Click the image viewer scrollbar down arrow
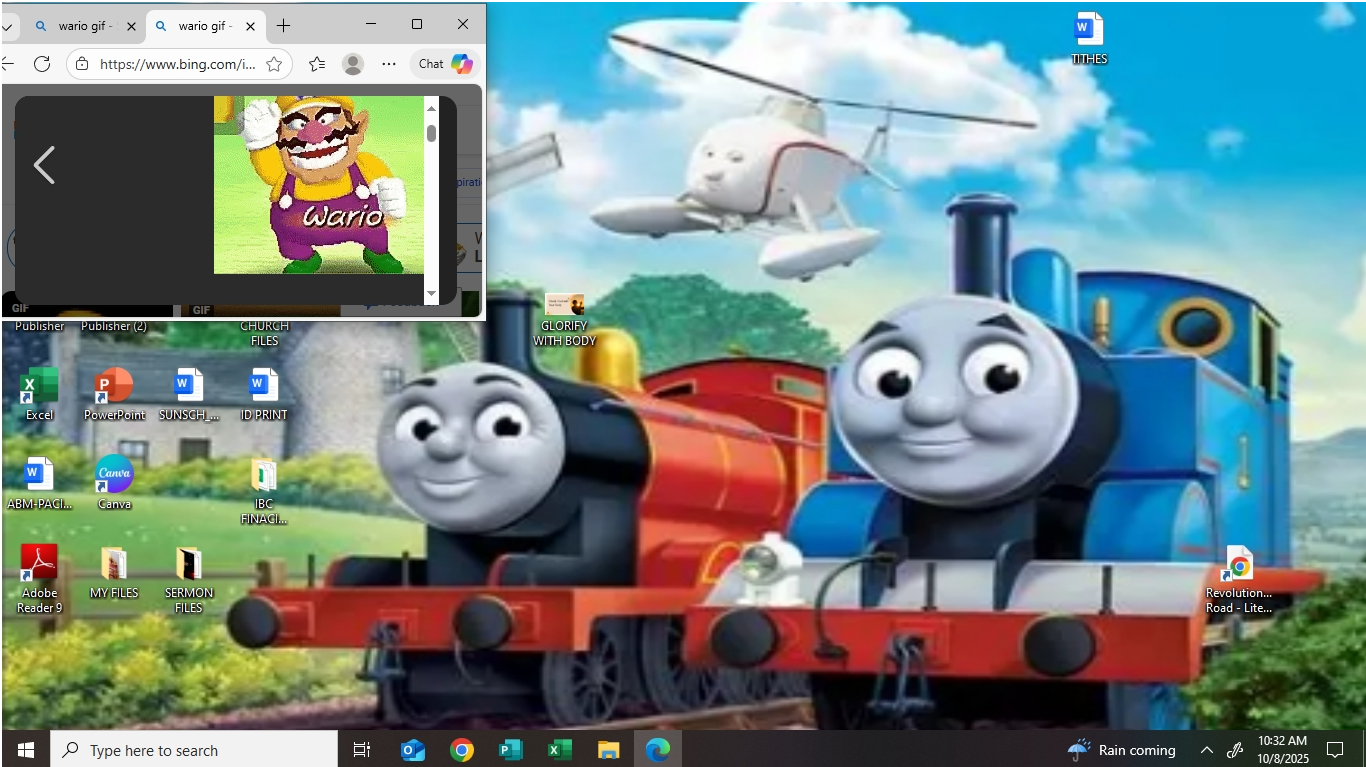 (x=432, y=294)
